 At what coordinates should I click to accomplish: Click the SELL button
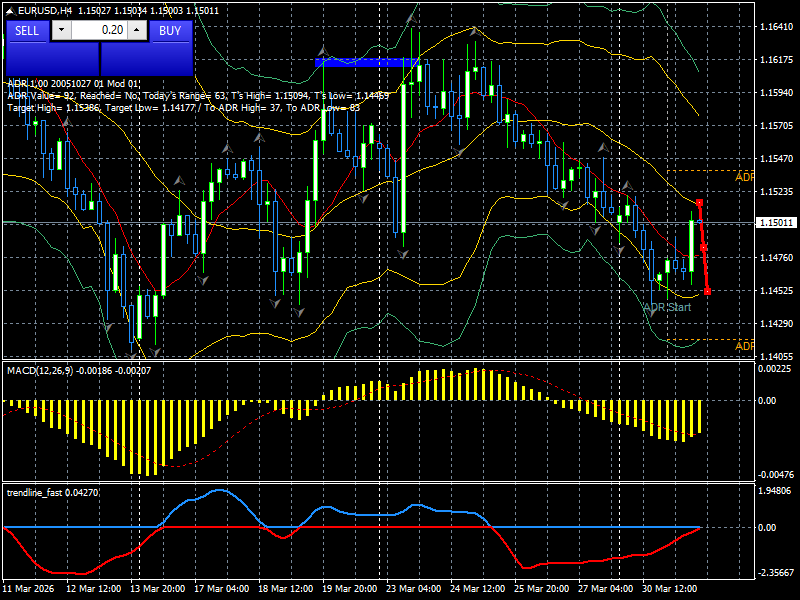28,31
